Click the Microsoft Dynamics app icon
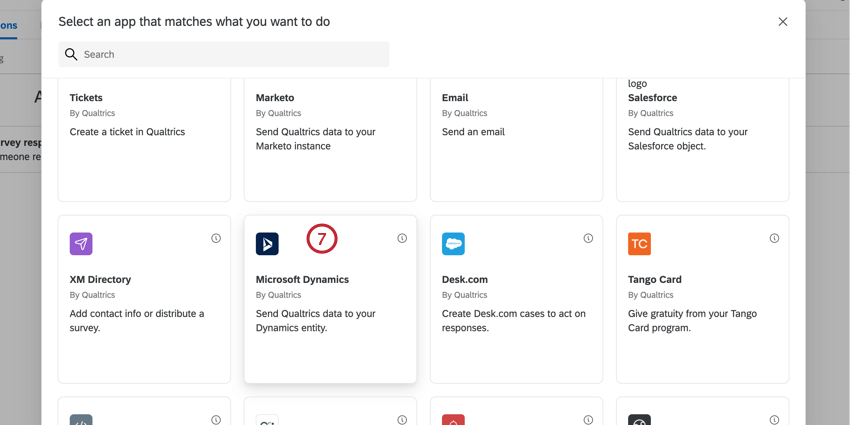The width and height of the screenshot is (850, 425). pos(267,244)
